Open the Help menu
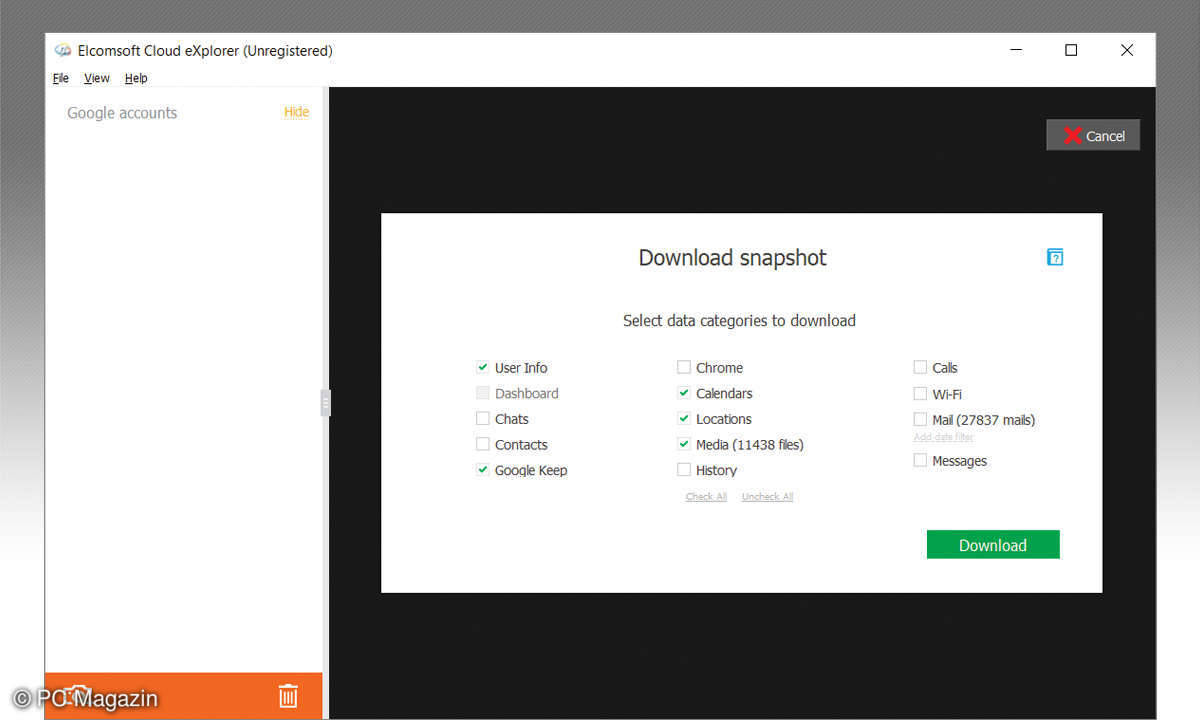 [136, 78]
